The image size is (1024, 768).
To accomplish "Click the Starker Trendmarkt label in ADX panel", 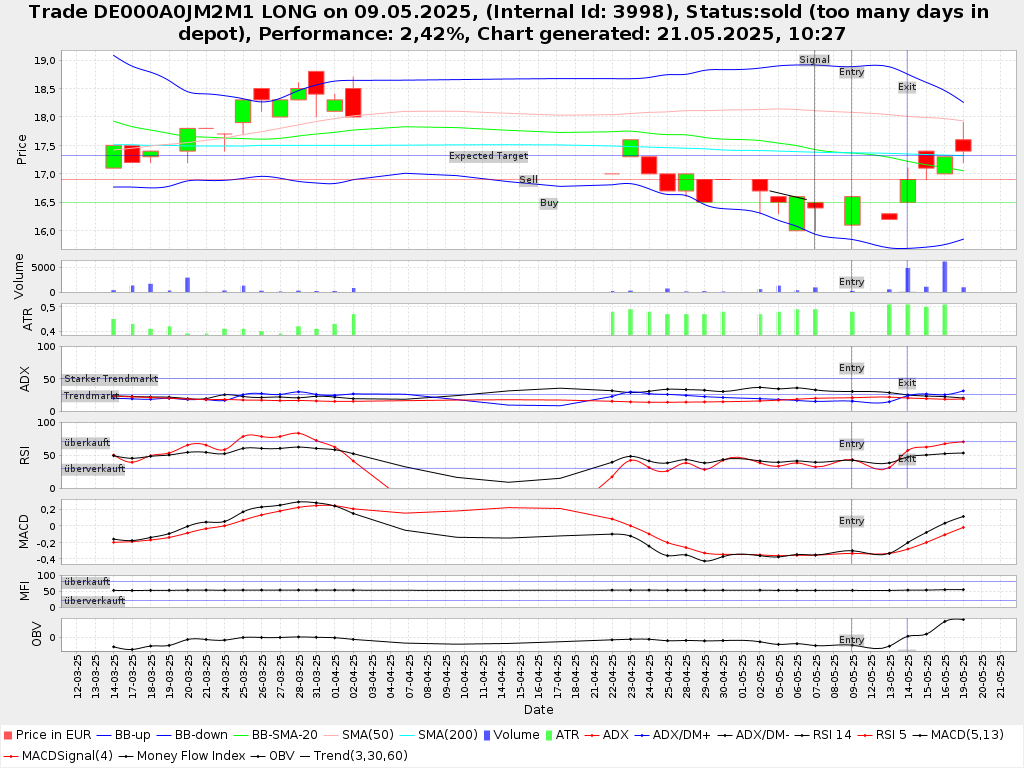I will 110,379.
